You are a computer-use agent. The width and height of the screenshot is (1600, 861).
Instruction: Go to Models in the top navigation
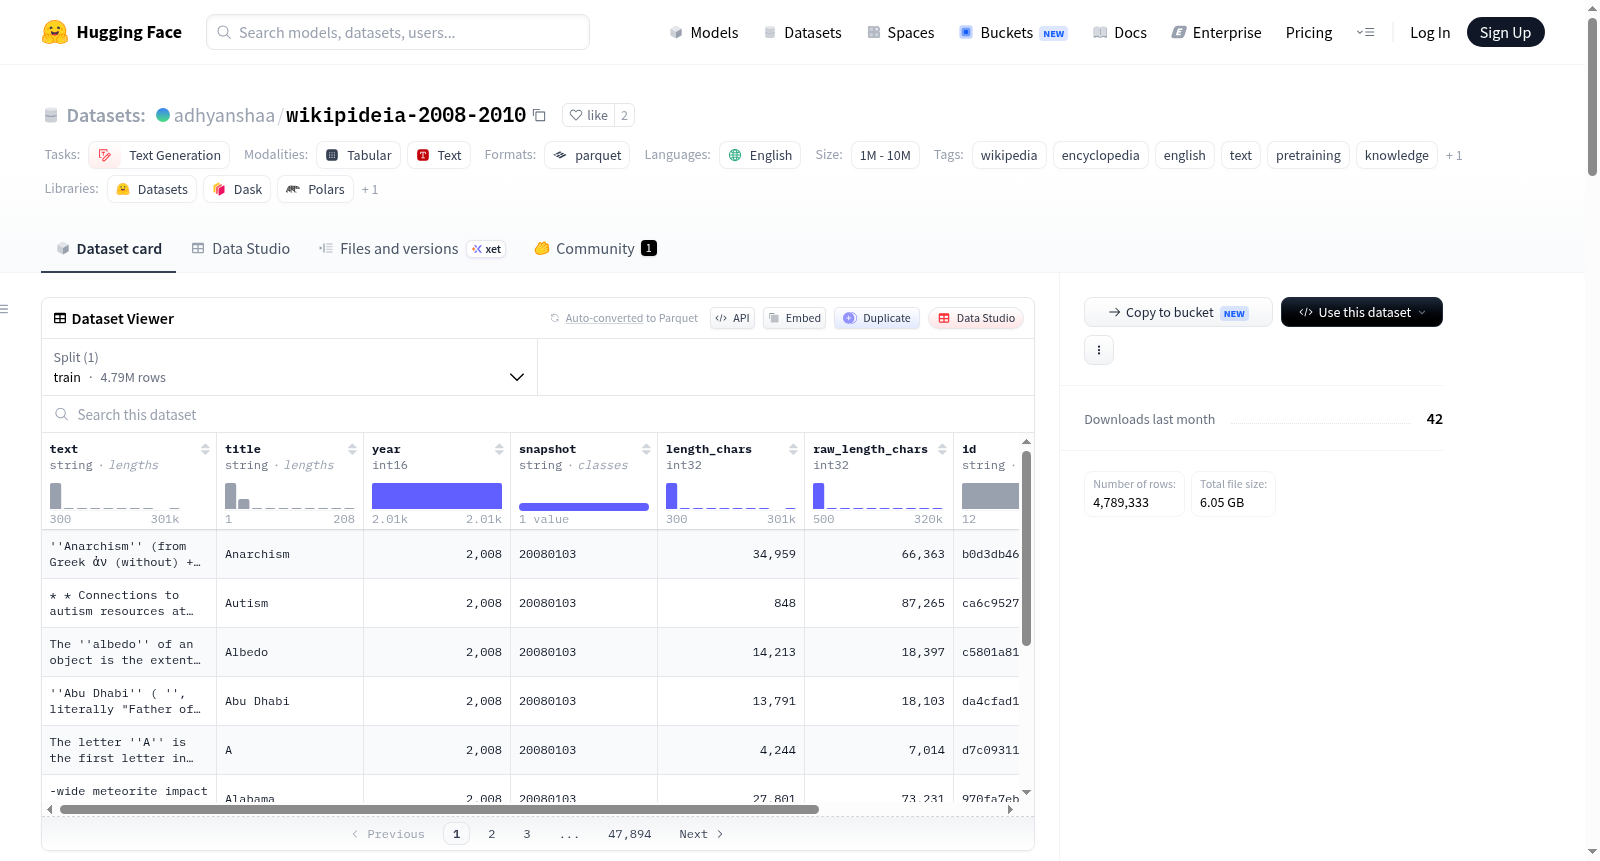704,32
